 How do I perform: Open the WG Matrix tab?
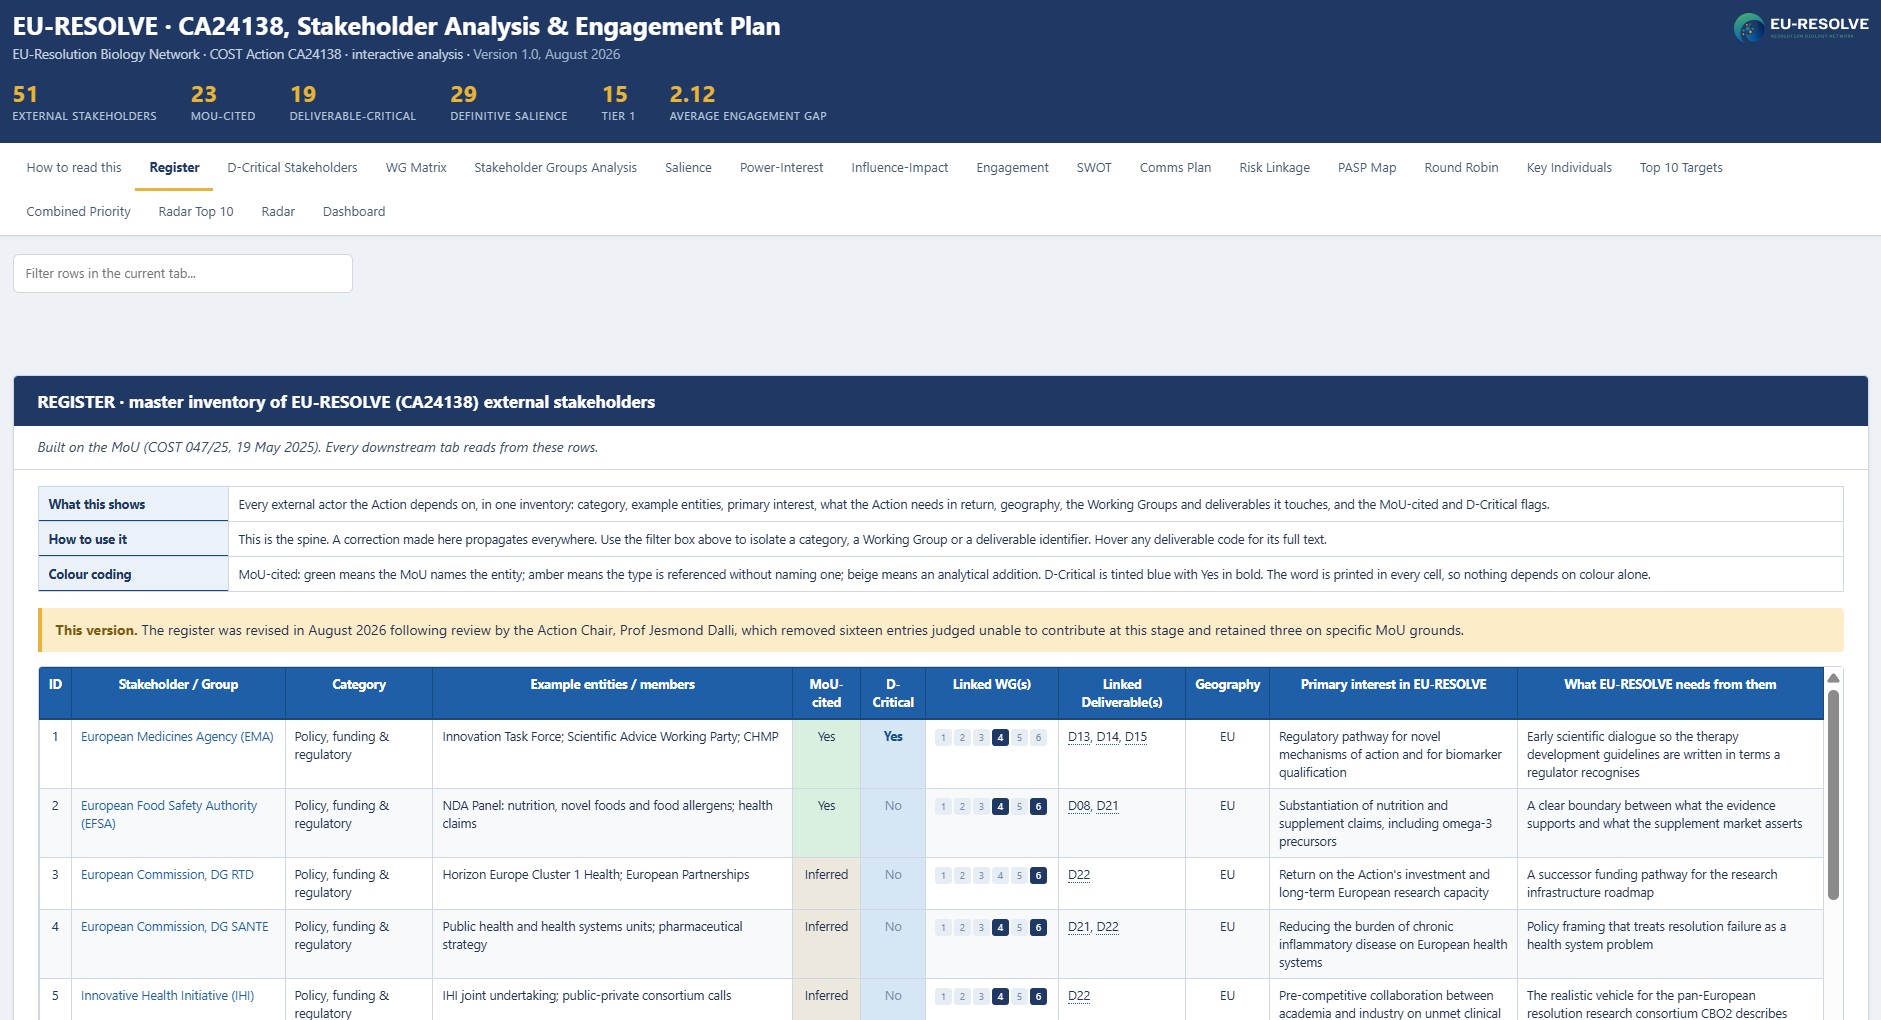coord(416,168)
